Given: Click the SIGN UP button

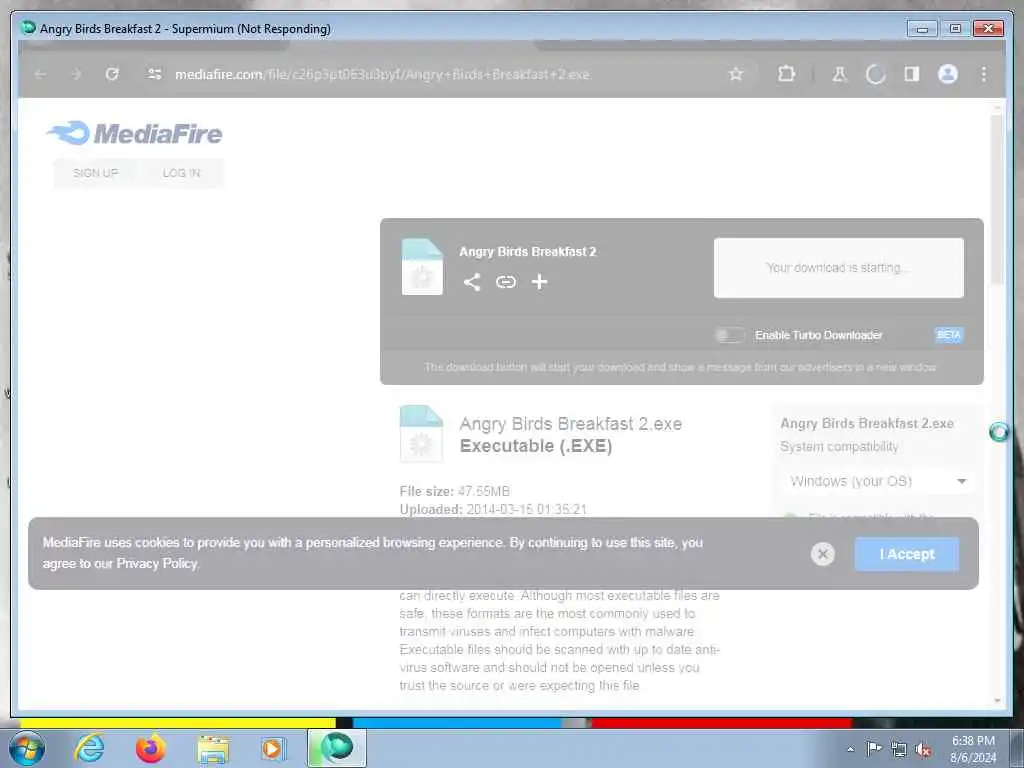Looking at the screenshot, I should pyautogui.click(x=95, y=173).
